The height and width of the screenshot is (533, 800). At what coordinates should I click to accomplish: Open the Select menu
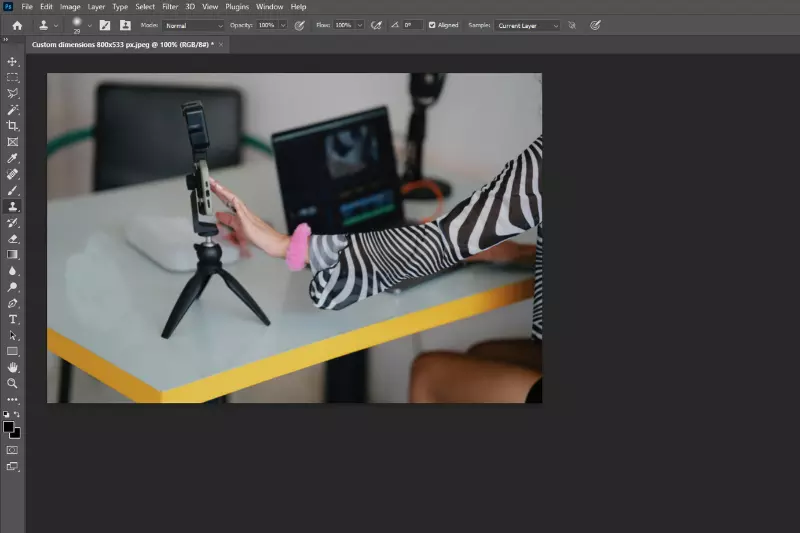pyautogui.click(x=145, y=7)
